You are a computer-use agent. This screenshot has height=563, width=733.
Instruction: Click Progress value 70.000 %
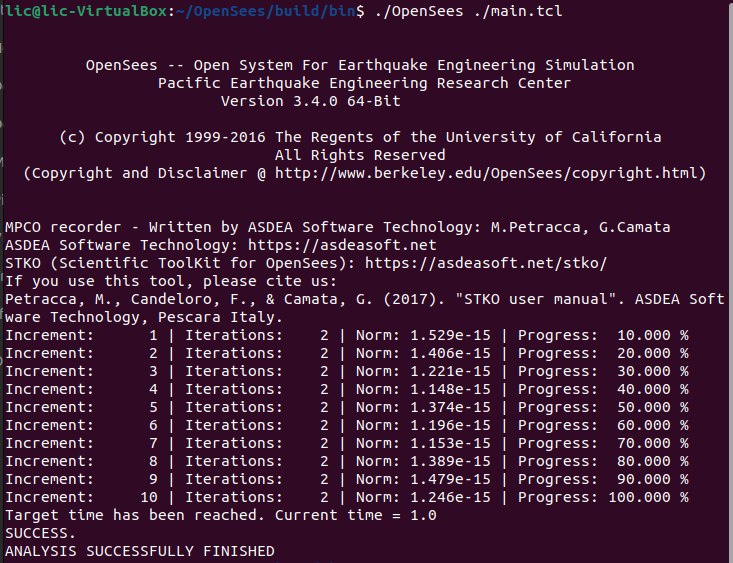tap(653, 443)
